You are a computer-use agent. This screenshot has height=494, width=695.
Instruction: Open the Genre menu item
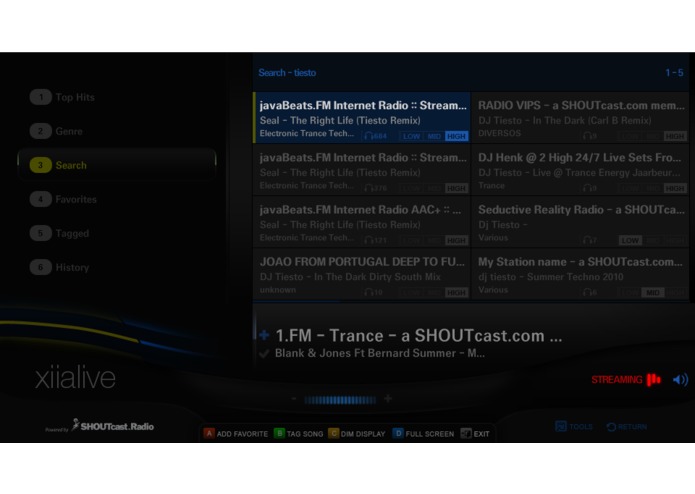tap(56, 131)
